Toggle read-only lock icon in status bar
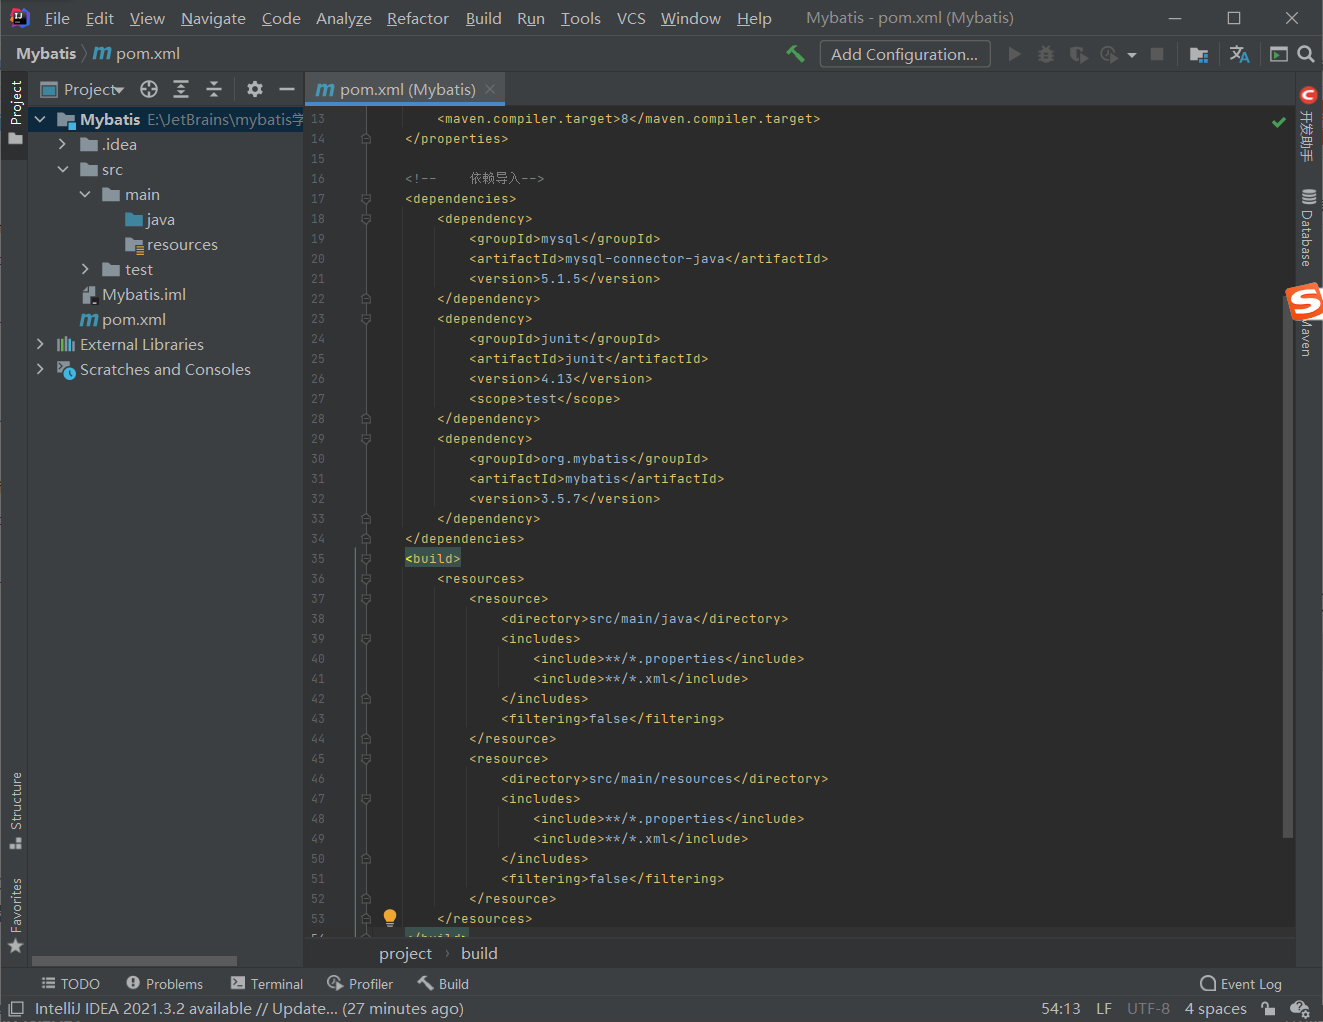The width and height of the screenshot is (1323, 1022). tap(1268, 1009)
